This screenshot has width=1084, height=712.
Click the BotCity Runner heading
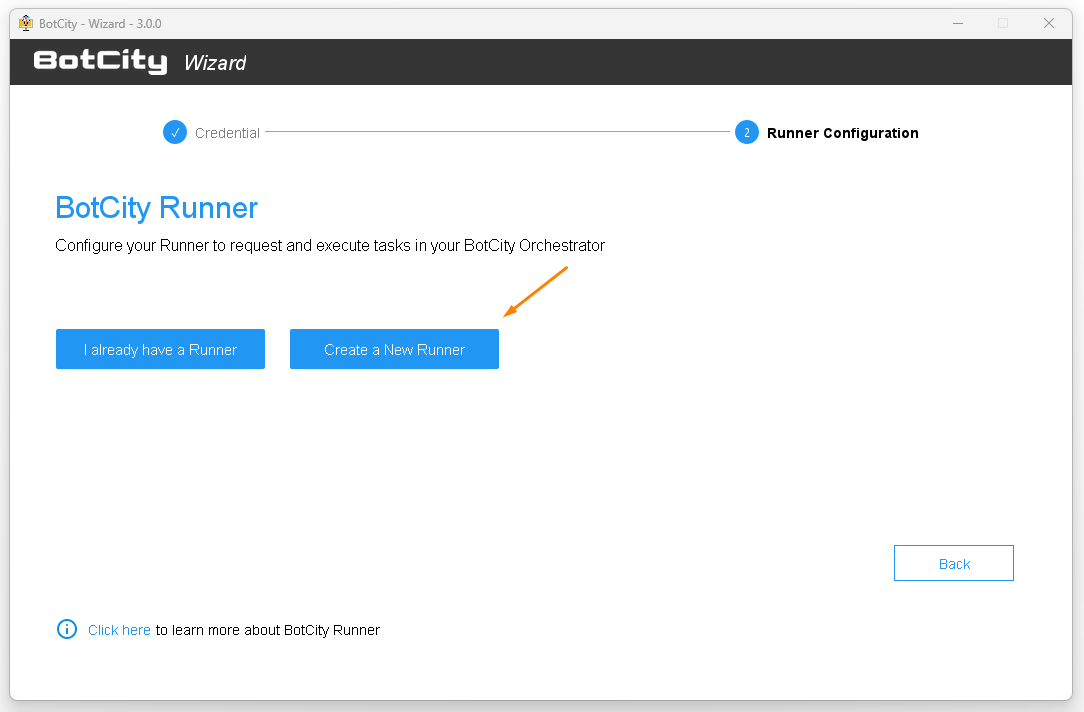pyautogui.click(x=157, y=208)
